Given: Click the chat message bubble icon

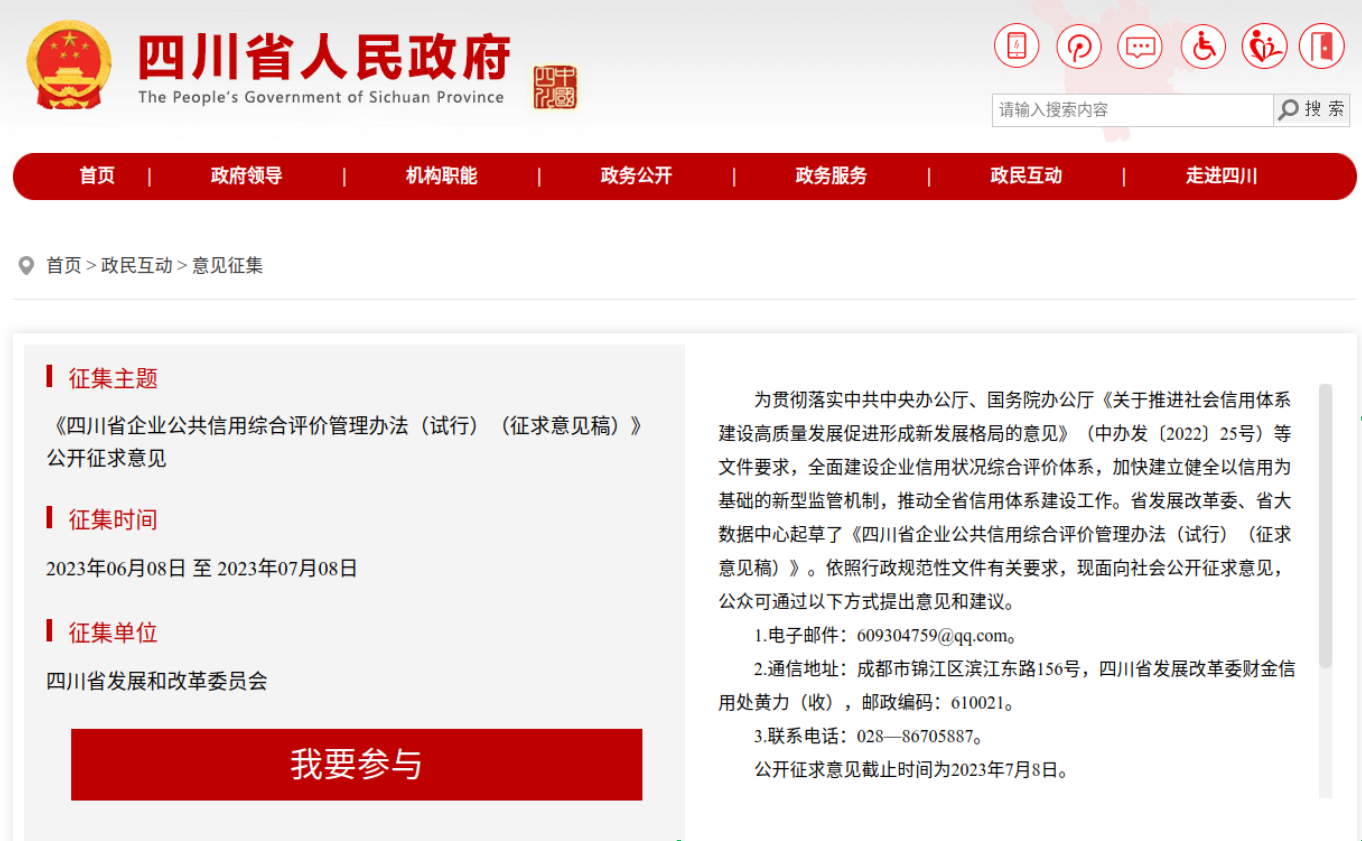Looking at the screenshot, I should point(1140,47).
